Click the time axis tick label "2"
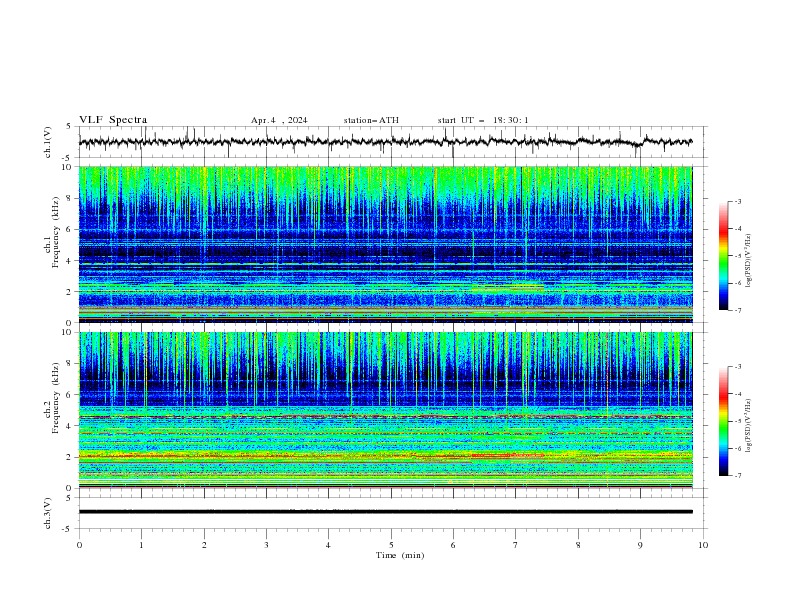This screenshot has height=612, width=792. pyautogui.click(x=204, y=545)
